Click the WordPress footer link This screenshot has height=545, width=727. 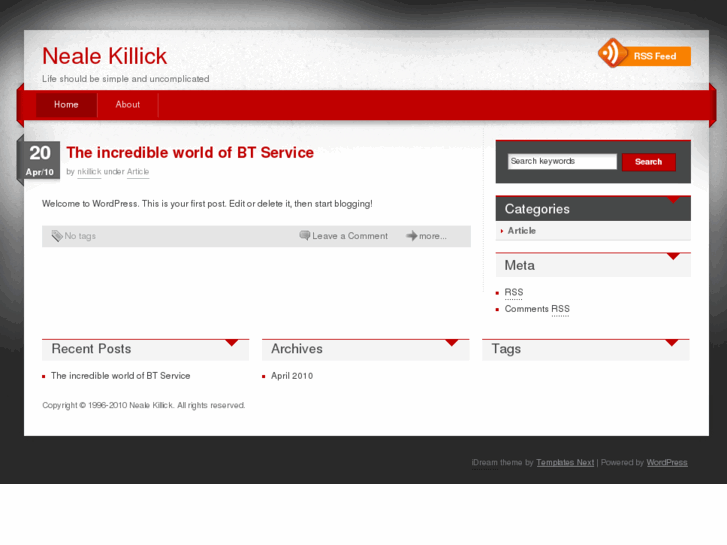point(667,462)
